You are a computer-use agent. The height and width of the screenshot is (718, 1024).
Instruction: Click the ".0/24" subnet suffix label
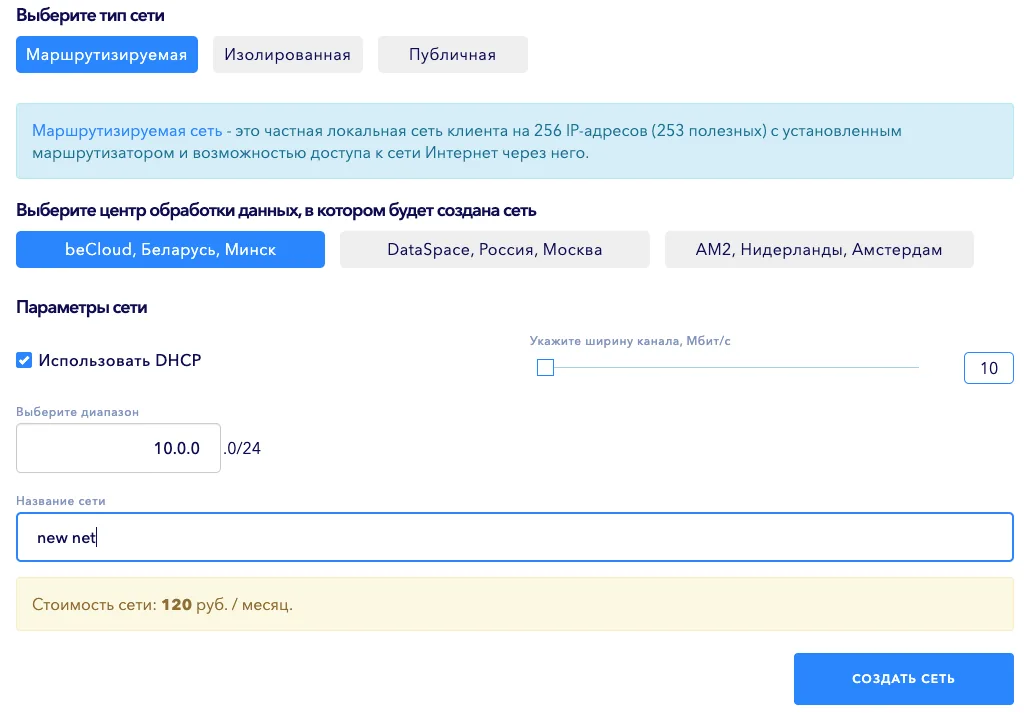pos(242,447)
